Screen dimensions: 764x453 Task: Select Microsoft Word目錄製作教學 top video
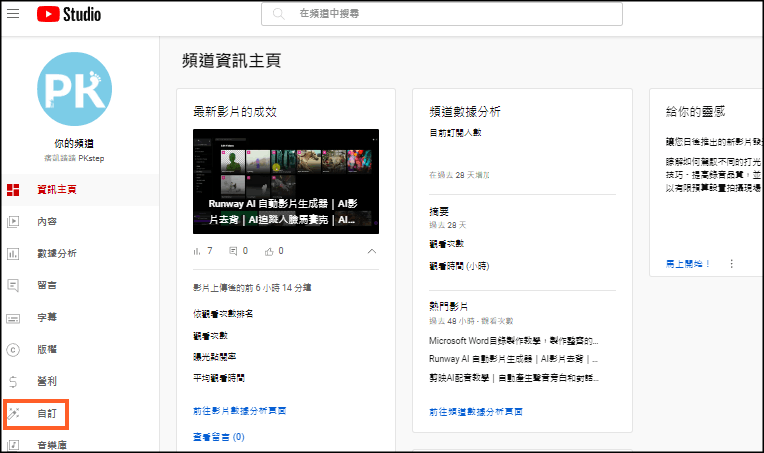[514, 341]
